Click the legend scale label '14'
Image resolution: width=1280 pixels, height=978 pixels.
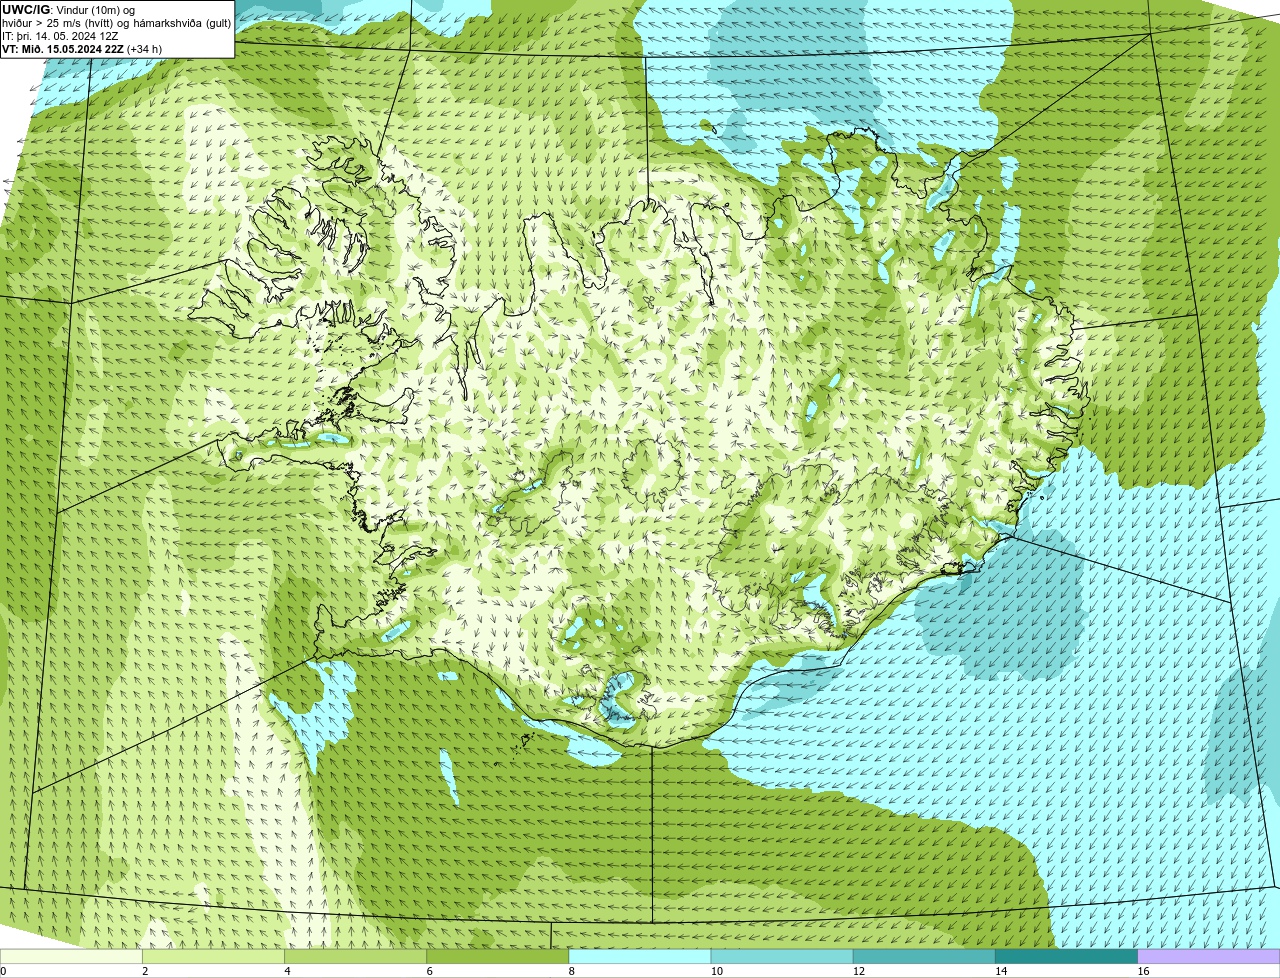point(1001,971)
